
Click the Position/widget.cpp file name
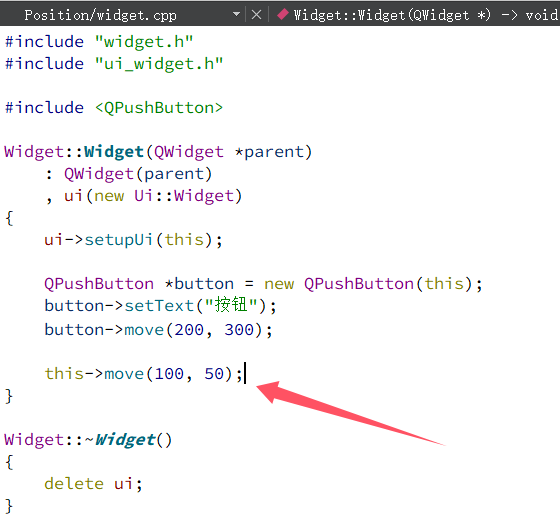tap(100, 15)
